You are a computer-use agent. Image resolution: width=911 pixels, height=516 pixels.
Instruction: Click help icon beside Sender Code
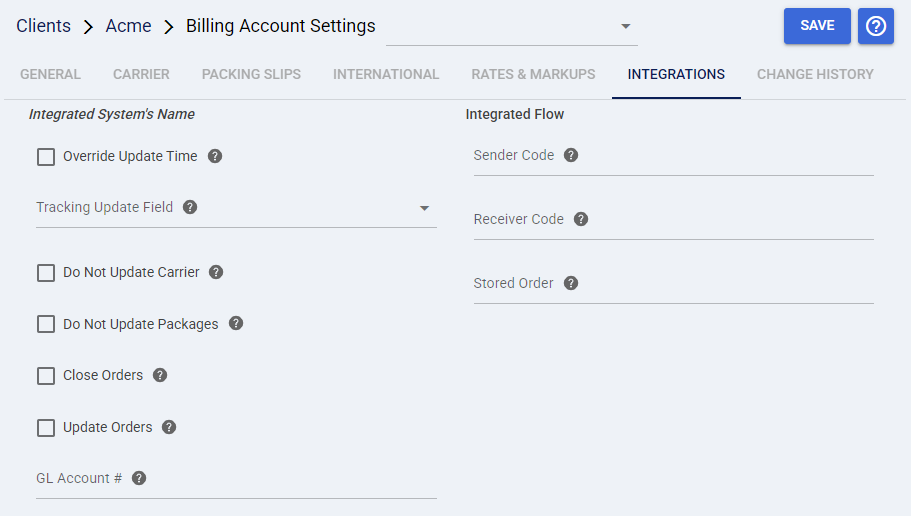[571, 155]
